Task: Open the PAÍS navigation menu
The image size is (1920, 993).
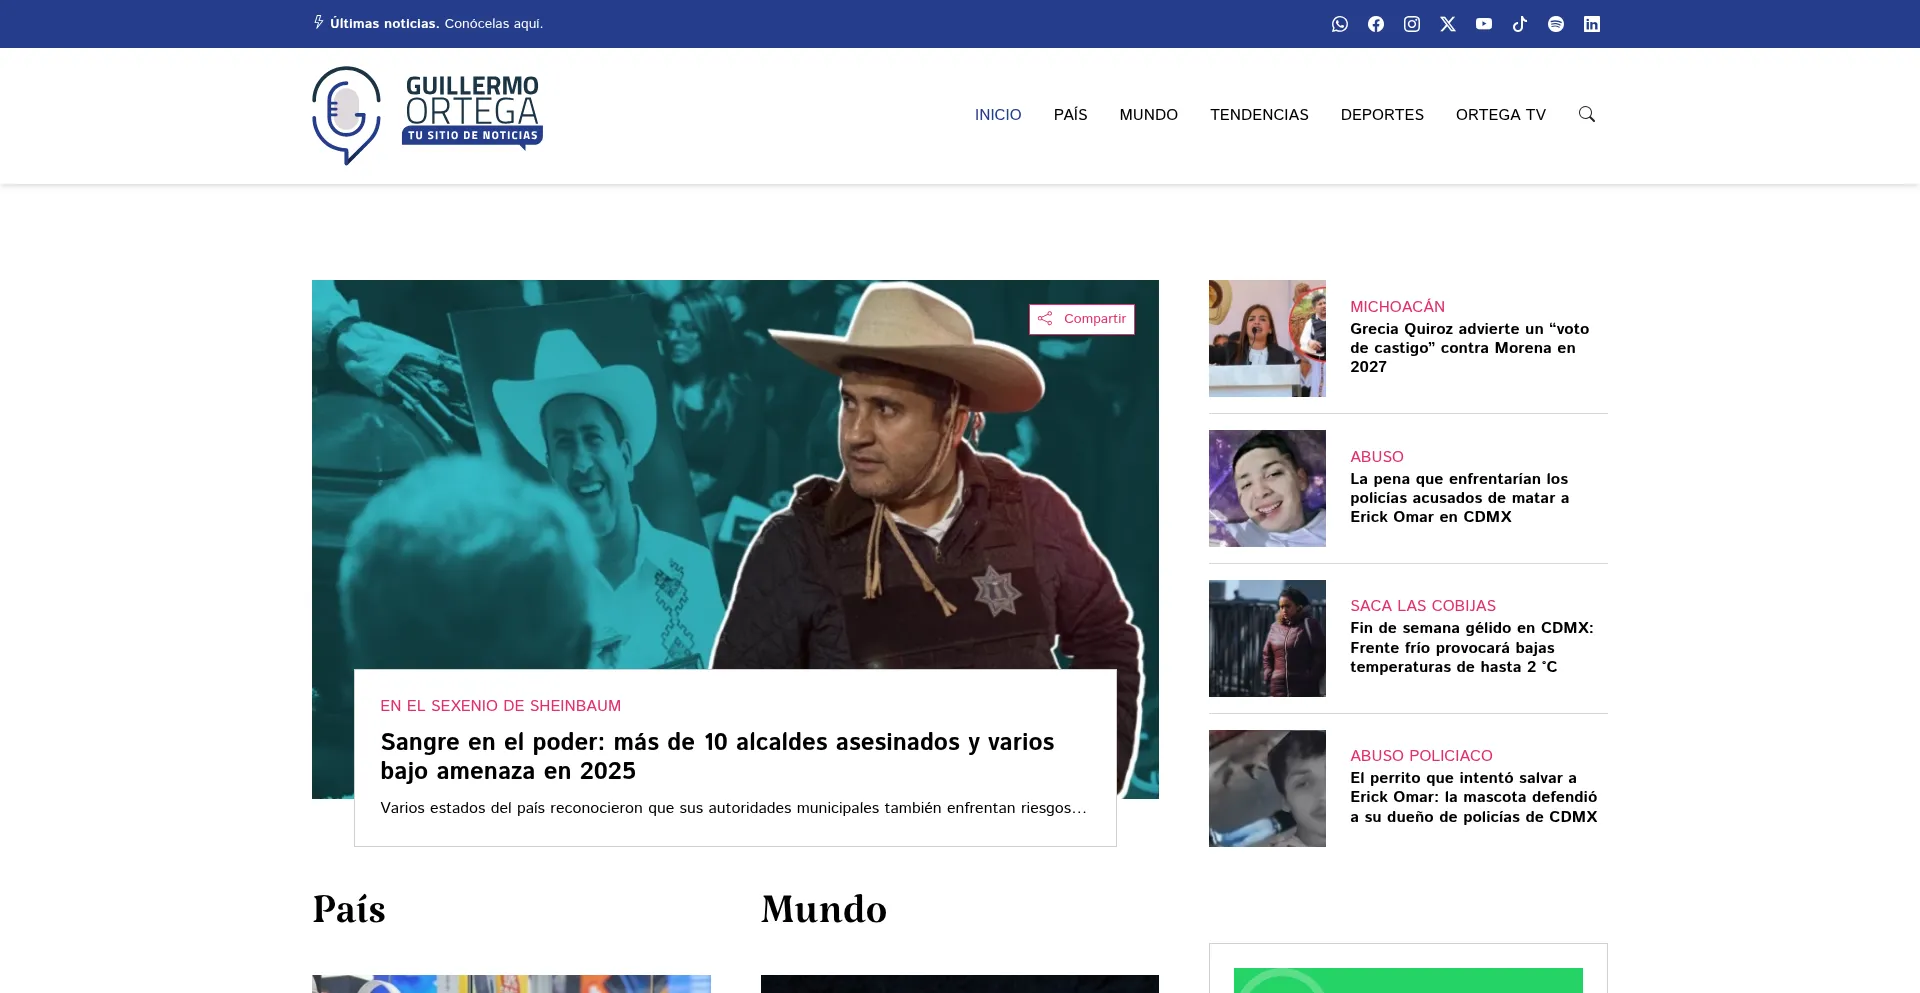Action: click(1070, 115)
